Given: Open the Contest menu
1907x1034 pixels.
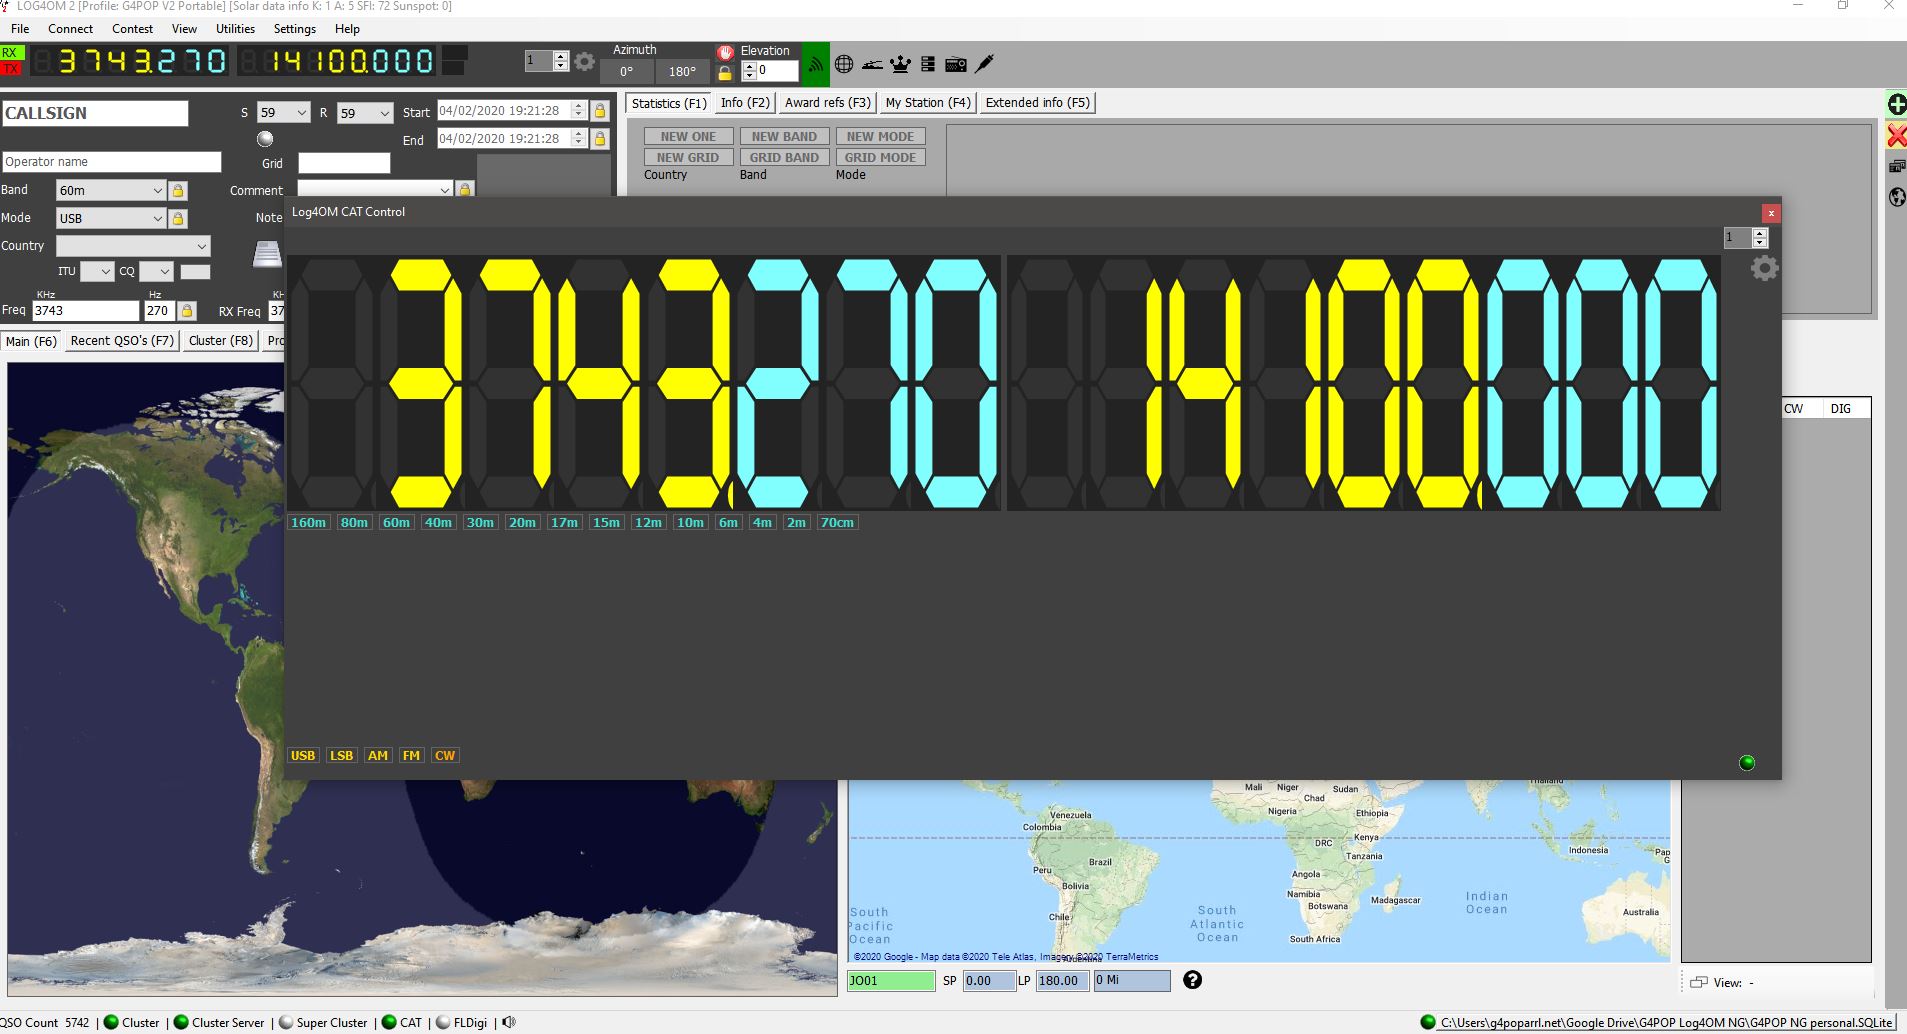Looking at the screenshot, I should [x=132, y=29].
